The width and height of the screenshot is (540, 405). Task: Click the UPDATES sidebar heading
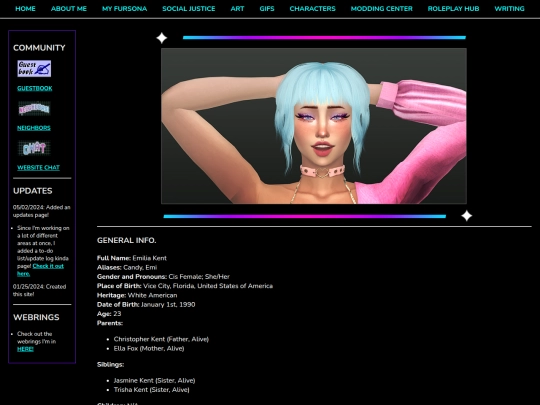33,191
